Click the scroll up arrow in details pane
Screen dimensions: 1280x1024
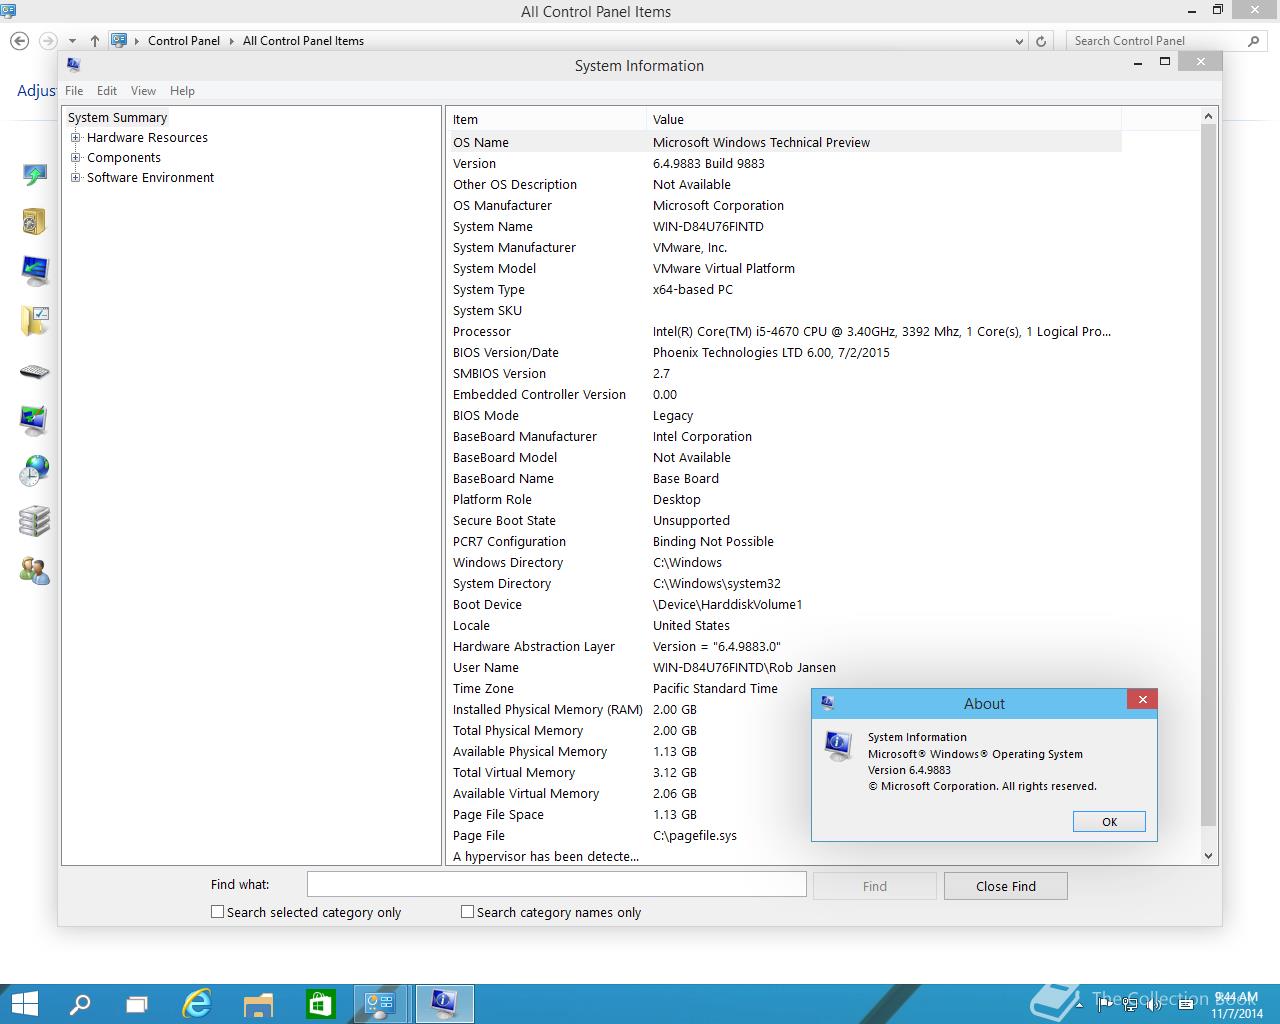point(1208,116)
